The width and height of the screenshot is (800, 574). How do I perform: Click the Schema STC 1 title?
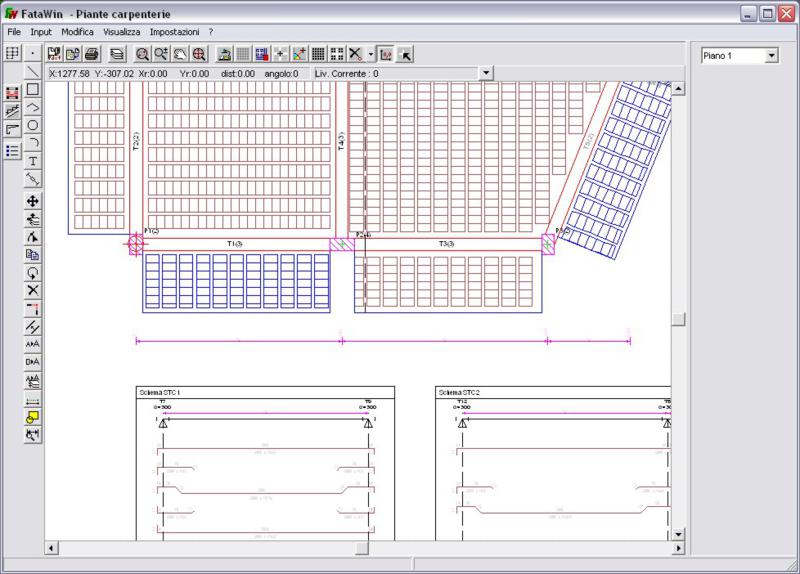click(x=160, y=392)
